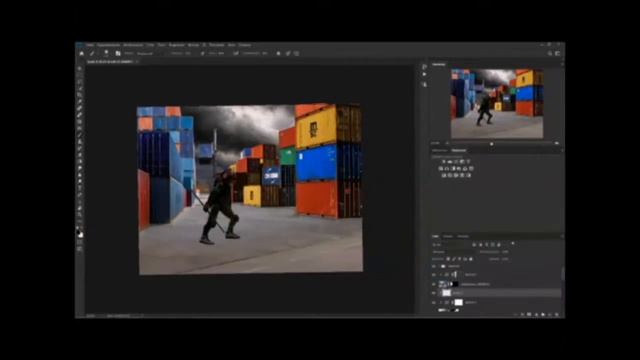Open the layer Opacity dropdown
Screen dimensions: 640x360
505,252
